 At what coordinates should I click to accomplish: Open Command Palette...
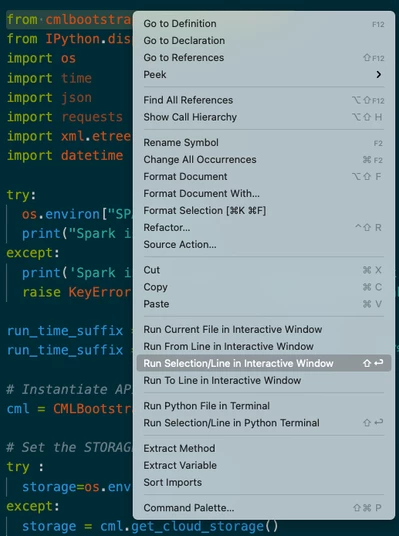click(264, 508)
